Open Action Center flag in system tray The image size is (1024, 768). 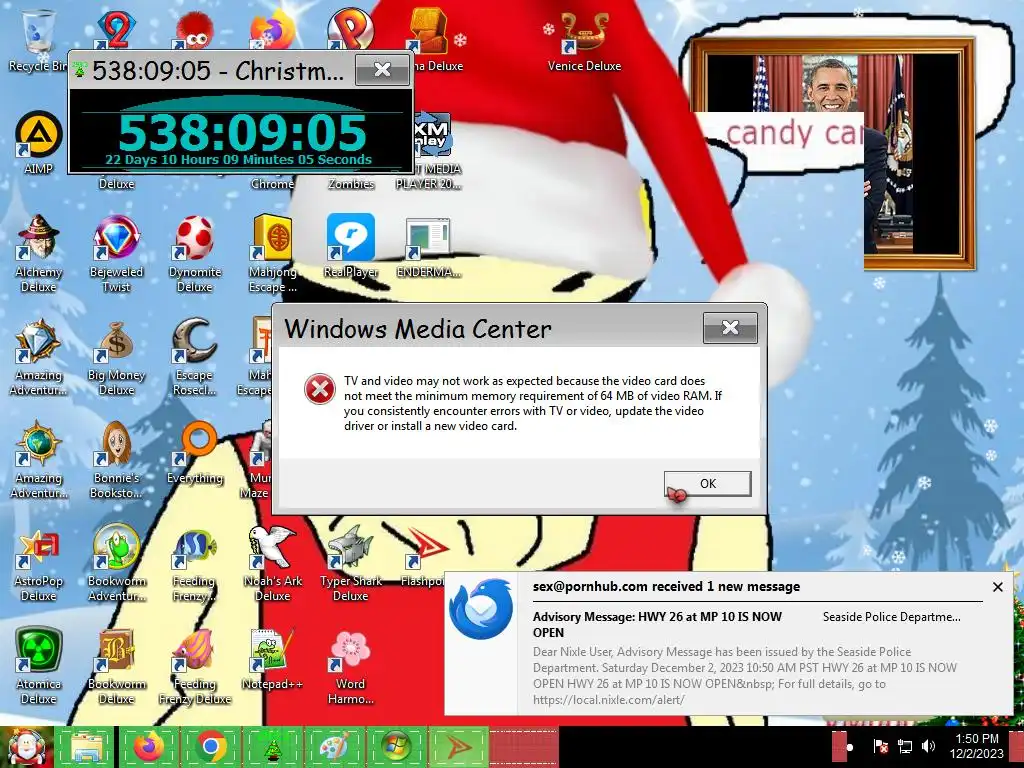880,746
